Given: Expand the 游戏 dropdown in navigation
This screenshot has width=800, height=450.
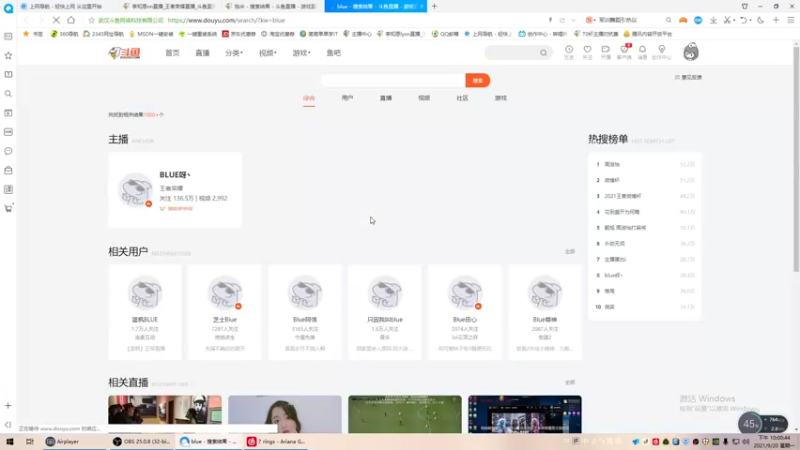Looking at the screenshot, I should [x=301, y=53].
